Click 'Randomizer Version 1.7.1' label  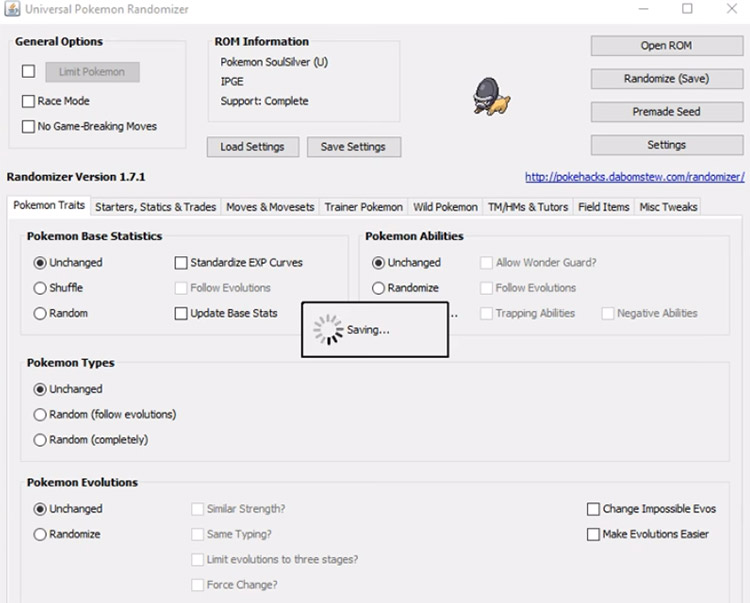(x=76, y=177)
